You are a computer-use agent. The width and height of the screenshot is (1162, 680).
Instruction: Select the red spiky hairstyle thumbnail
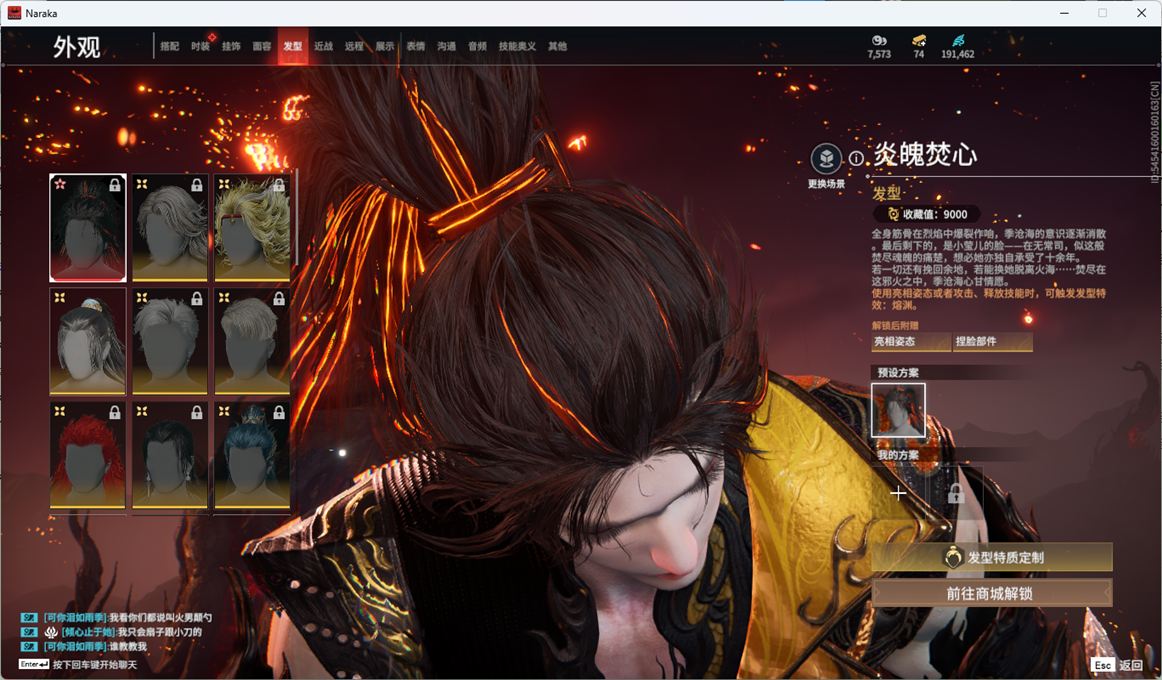point(87,455)
